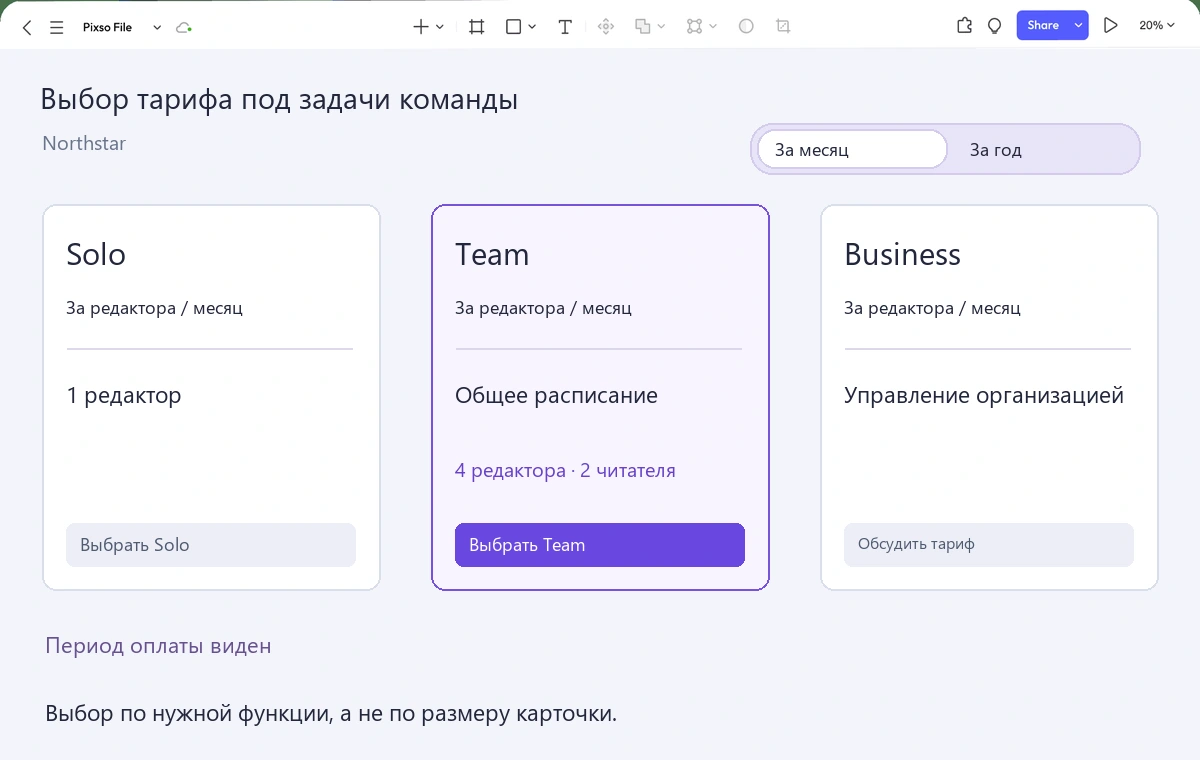
Task: Click the lightbulb tips icon
Action: [x=994, y=26]
